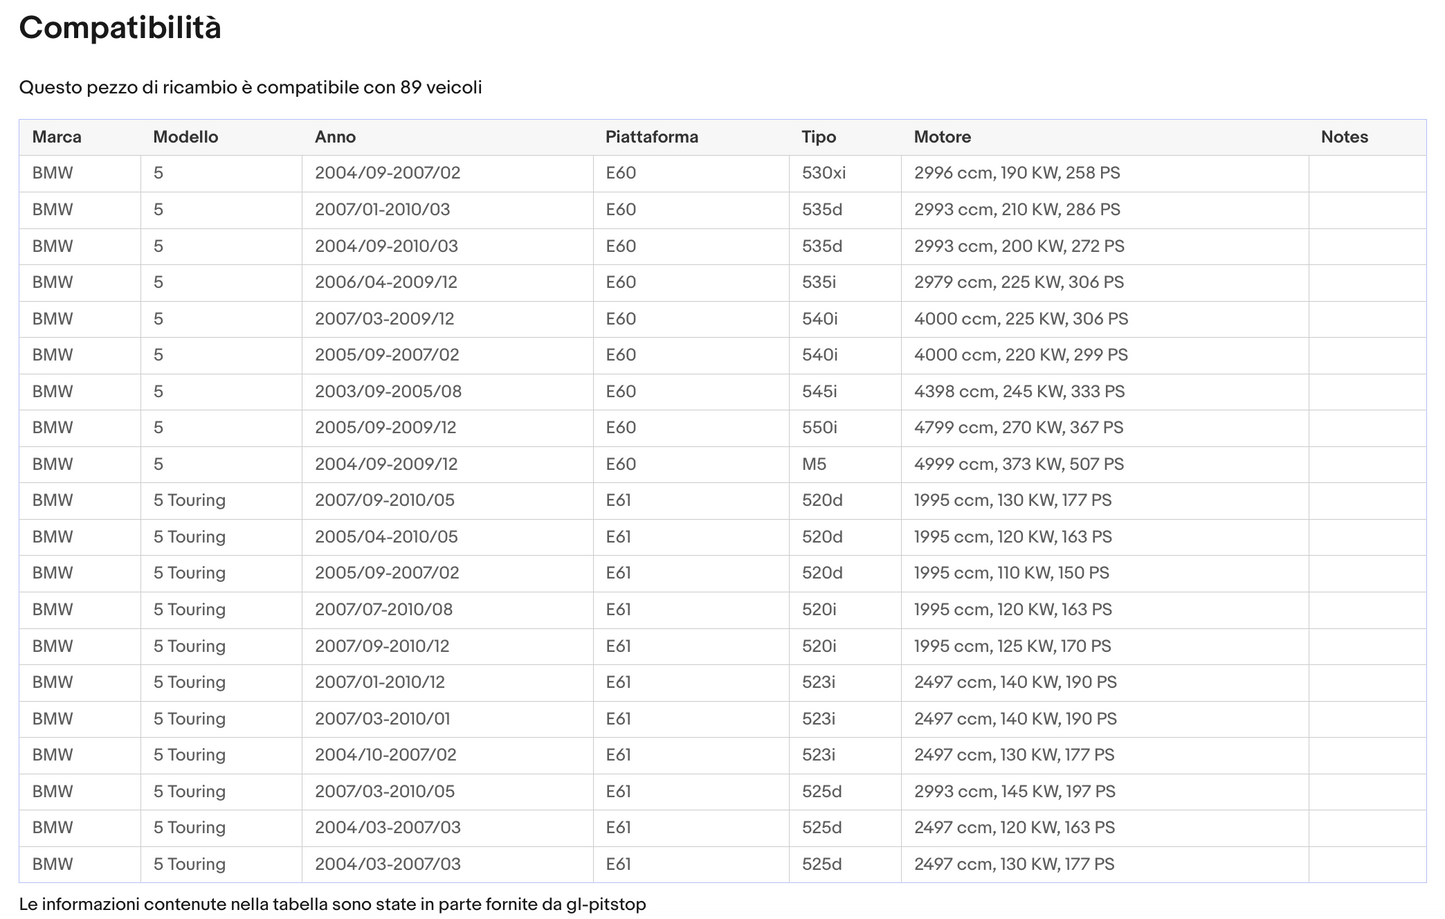Select text 'Questo pezzo di ricambio è compatibile con 89 veicoli'

click(x=250, y=87)
